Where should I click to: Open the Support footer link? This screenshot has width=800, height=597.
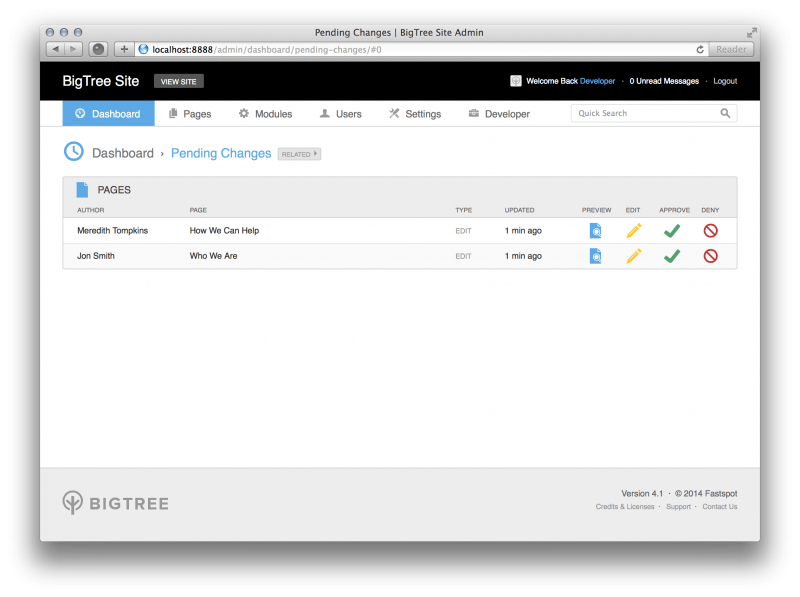(x=678, y=507)
